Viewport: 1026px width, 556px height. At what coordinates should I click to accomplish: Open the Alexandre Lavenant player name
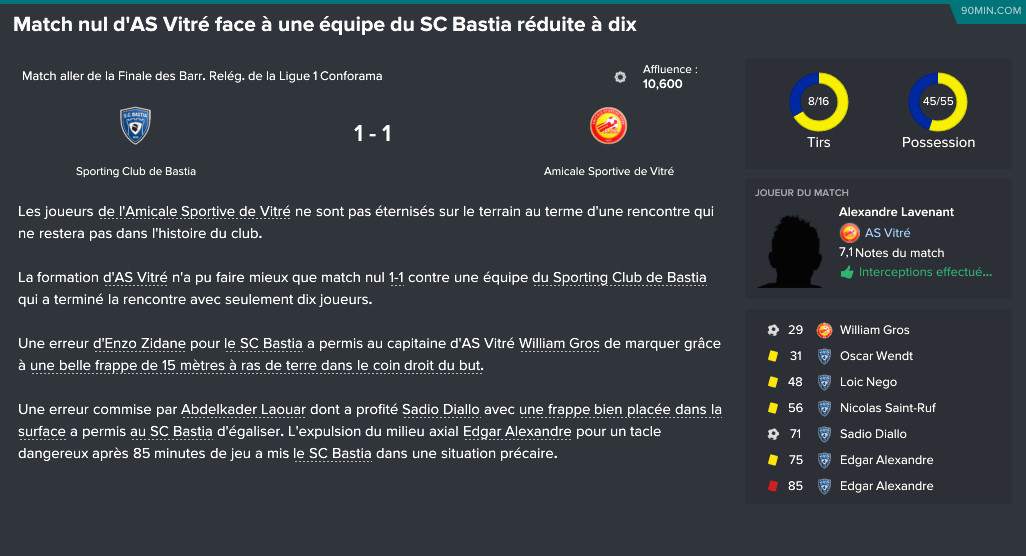tap(896, 212)
